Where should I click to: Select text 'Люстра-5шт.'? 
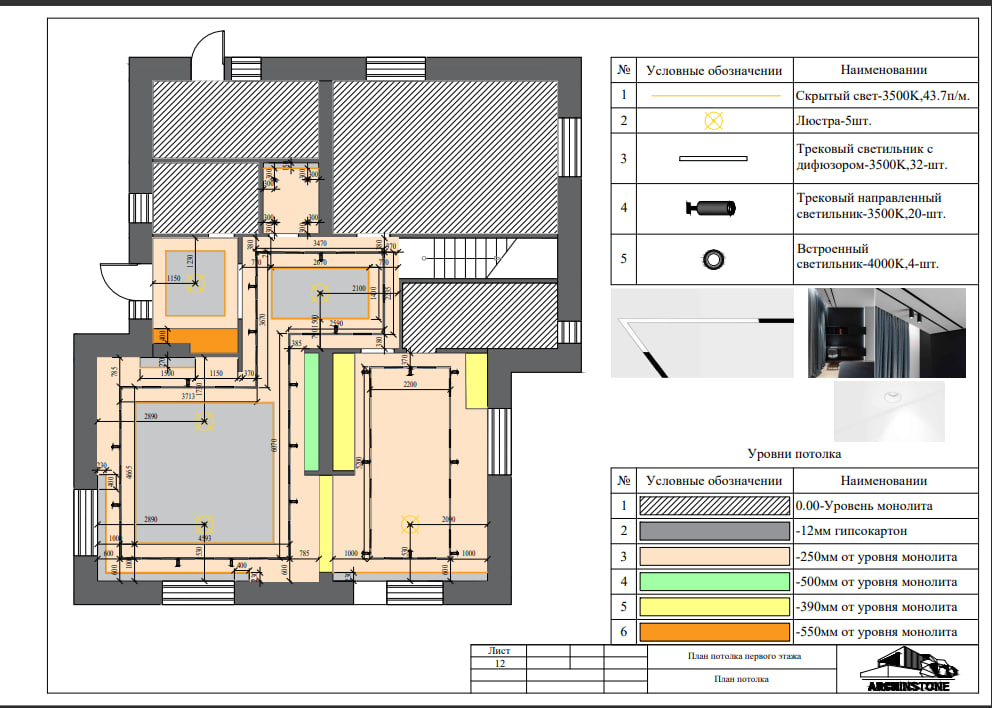833,121
